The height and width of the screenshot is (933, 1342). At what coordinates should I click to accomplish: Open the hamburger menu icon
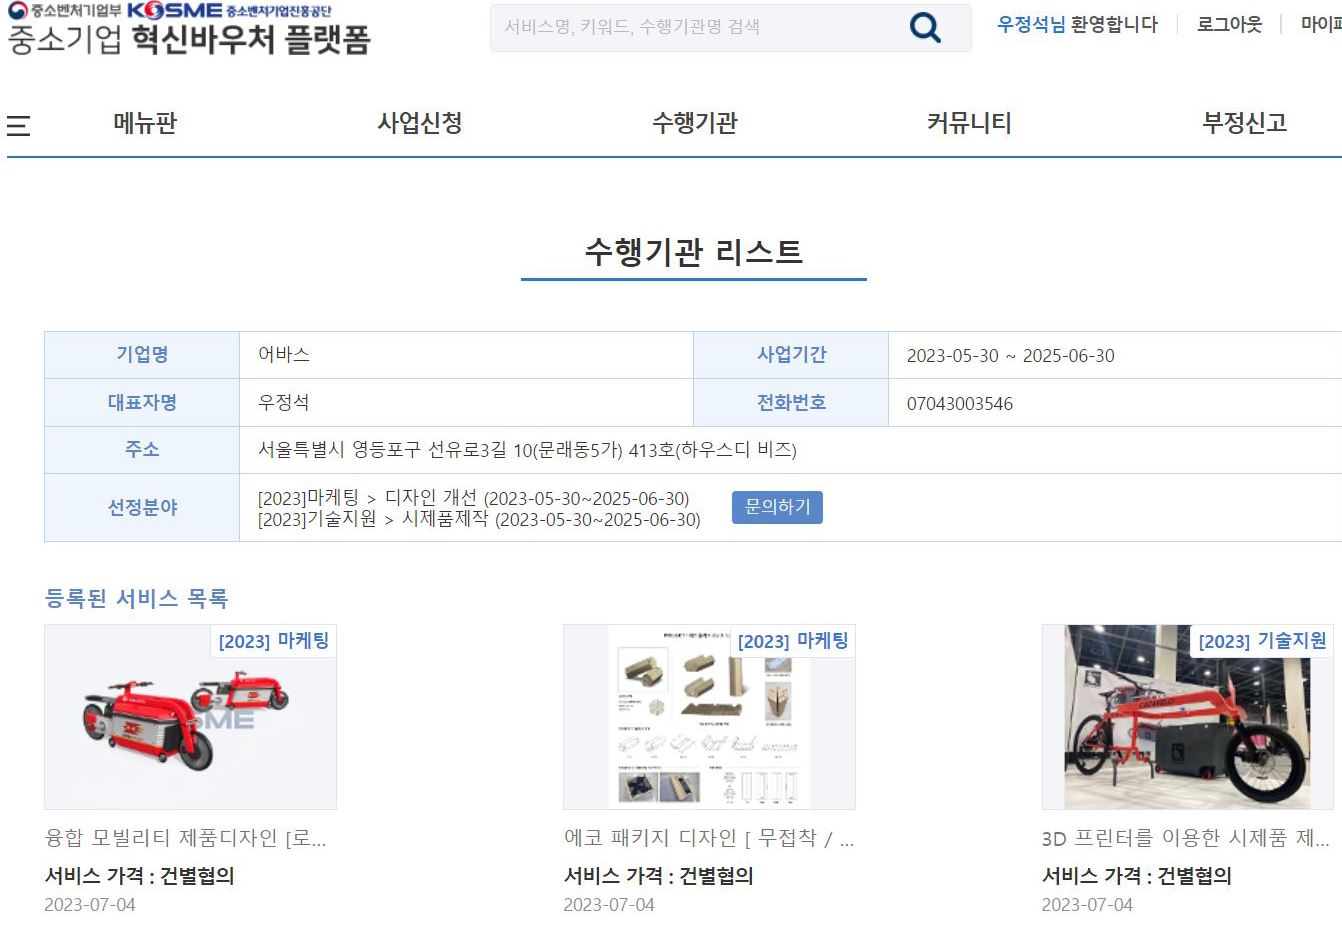point(18,126)
